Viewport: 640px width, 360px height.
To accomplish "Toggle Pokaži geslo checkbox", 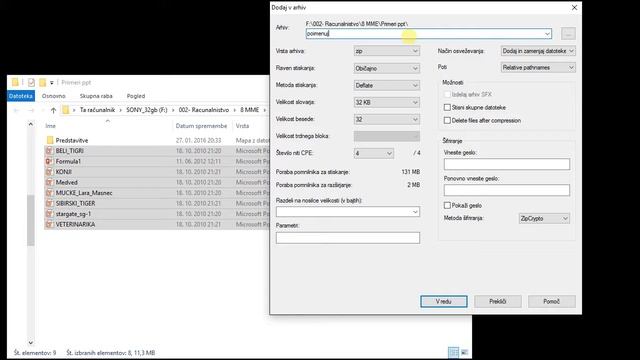I will [447, 205].
